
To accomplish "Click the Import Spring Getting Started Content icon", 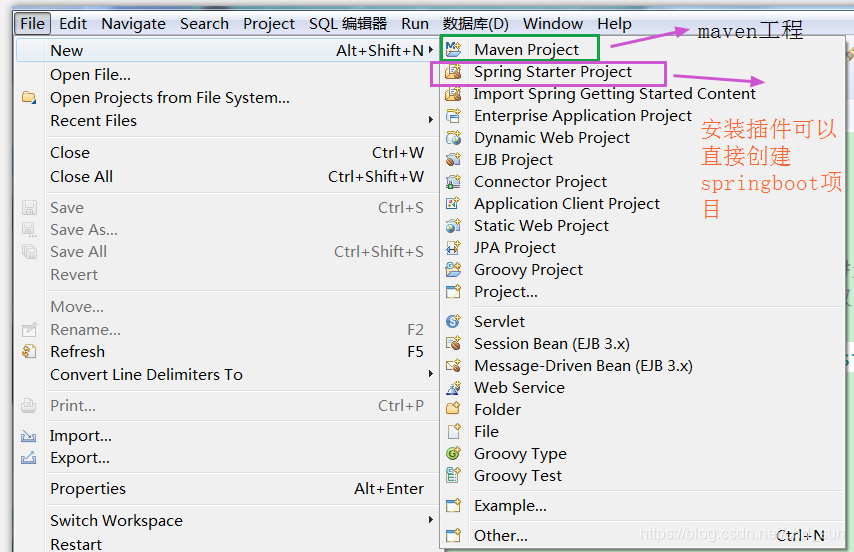I will tap(453, 94).
